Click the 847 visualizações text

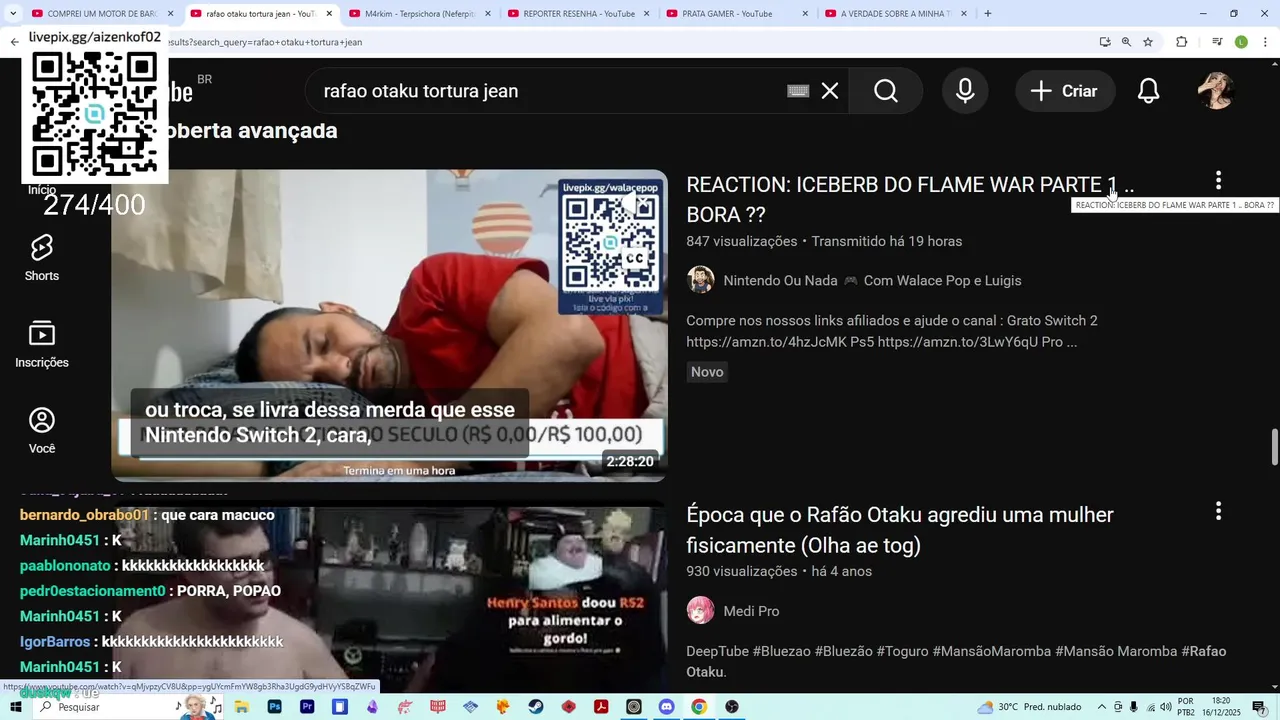[x=741, y=241]
